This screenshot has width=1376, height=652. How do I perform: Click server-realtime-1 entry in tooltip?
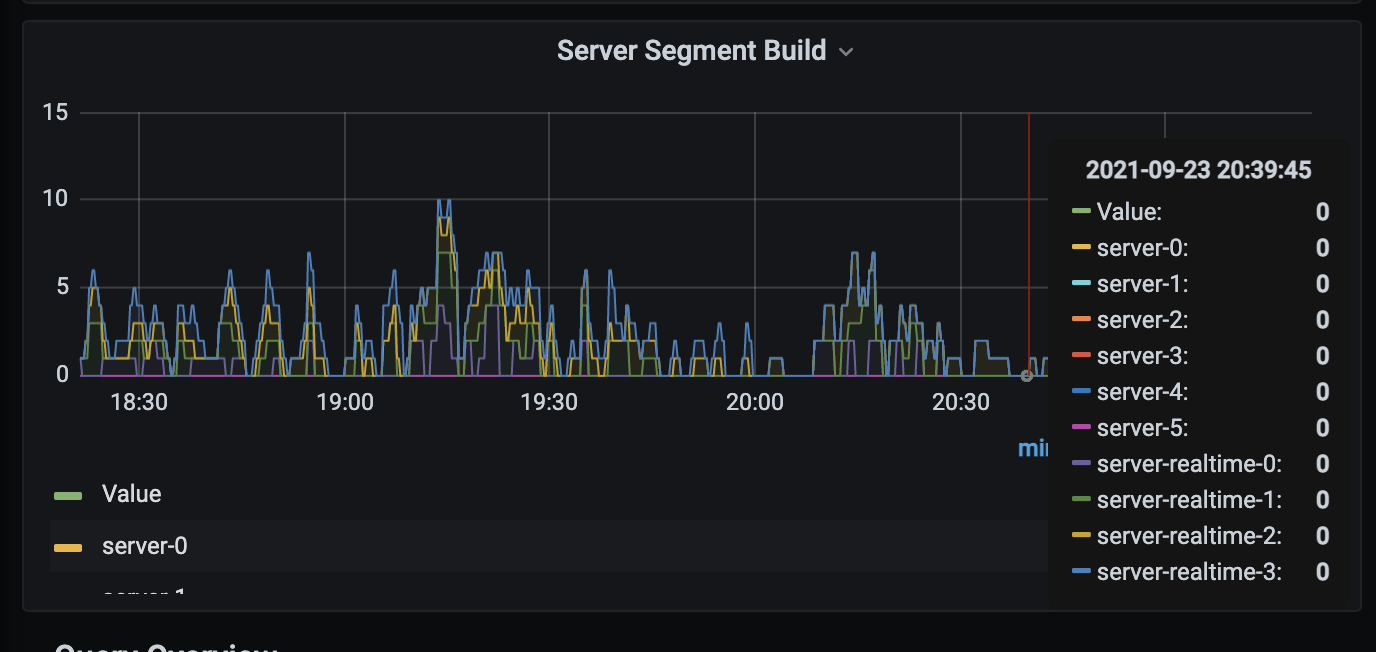tap(1200, 500)
